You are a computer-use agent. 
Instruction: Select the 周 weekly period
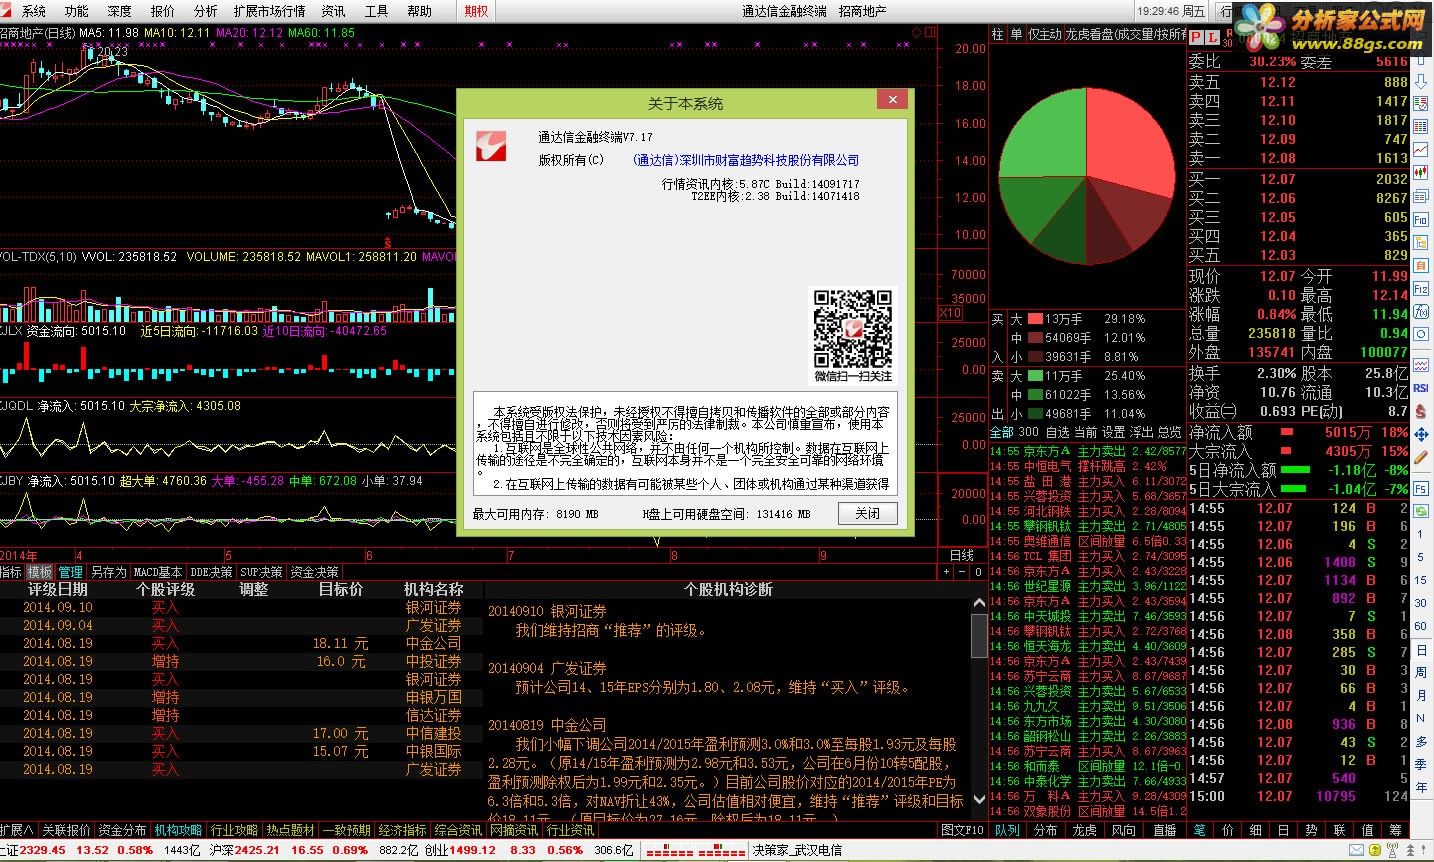point(1421,672)
